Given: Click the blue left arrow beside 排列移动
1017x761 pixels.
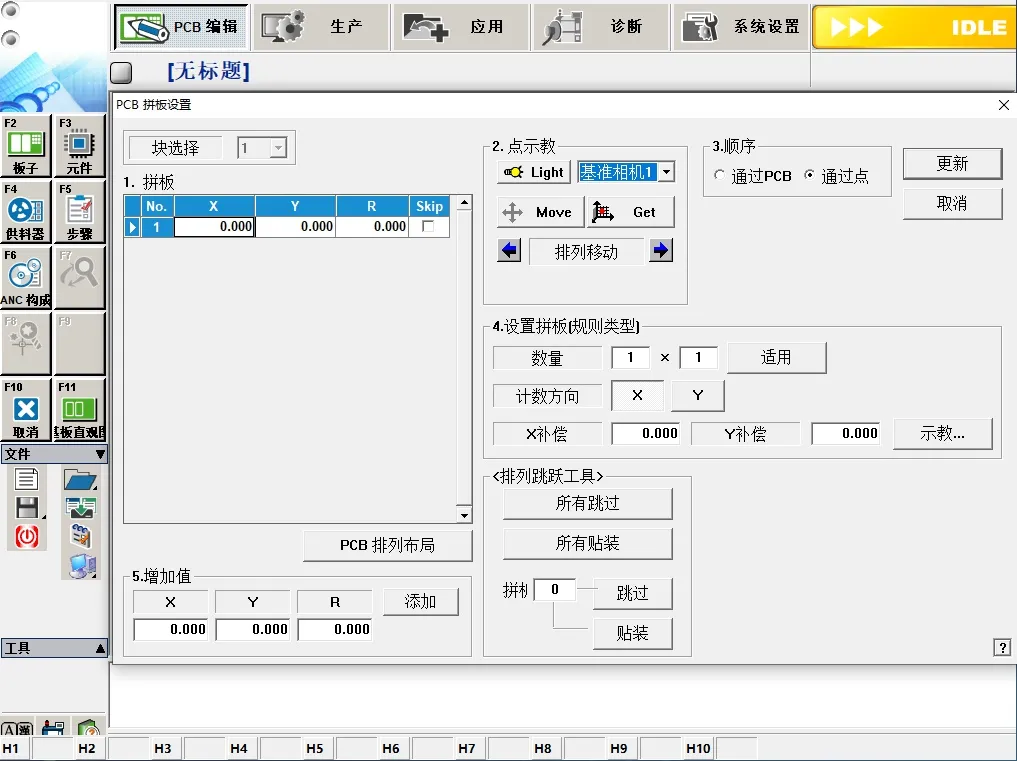Looking at the screenshot, I should 510,251.
